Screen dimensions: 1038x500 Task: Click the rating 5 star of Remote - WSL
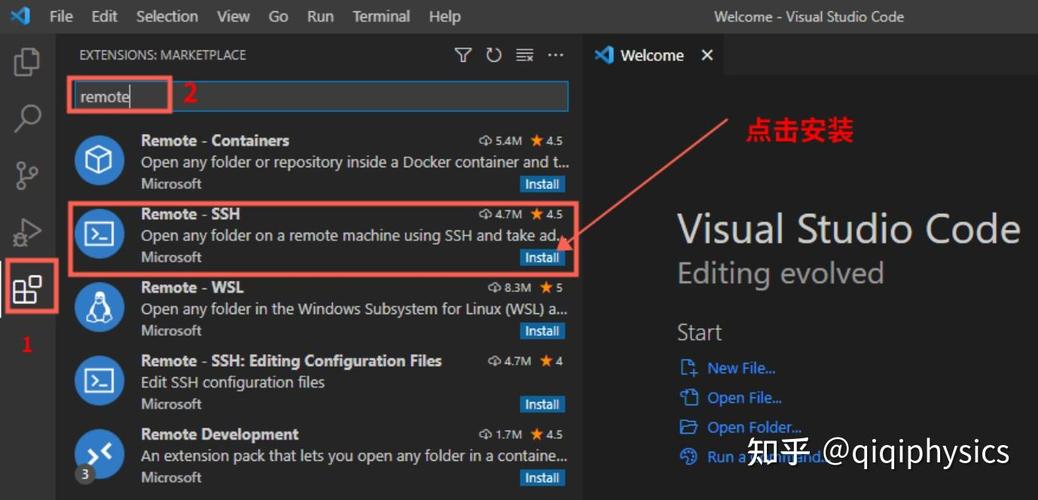551,288
